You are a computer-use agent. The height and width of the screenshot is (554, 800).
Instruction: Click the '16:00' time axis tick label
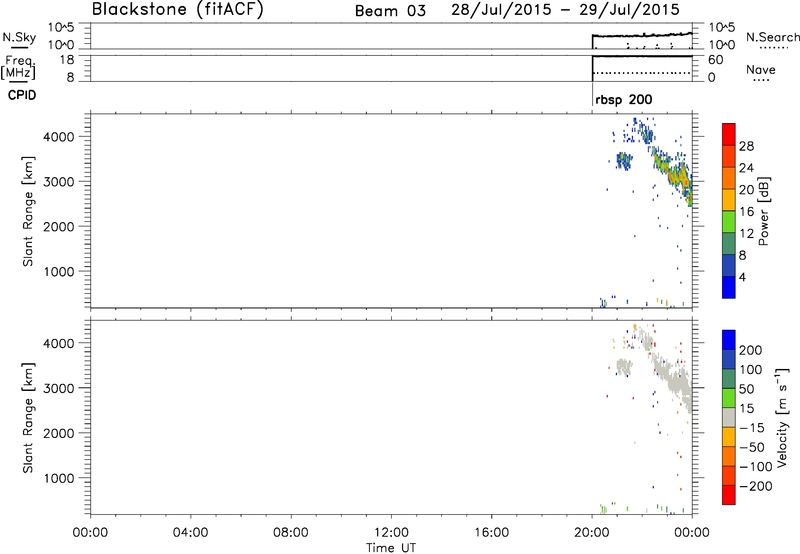[491, 533]
